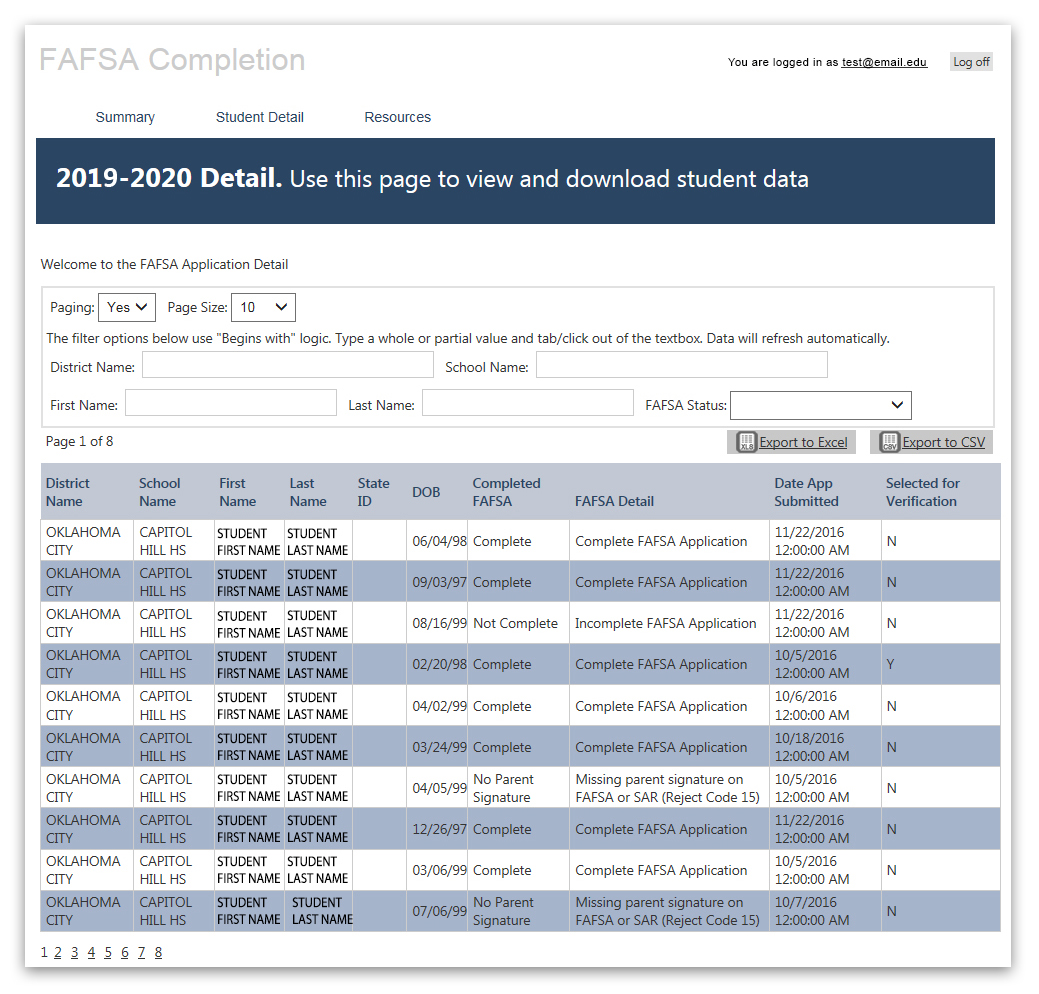1039x994 pixels.
Task: Open the test@email.edu account link
Action: click(x=884, y=62)
